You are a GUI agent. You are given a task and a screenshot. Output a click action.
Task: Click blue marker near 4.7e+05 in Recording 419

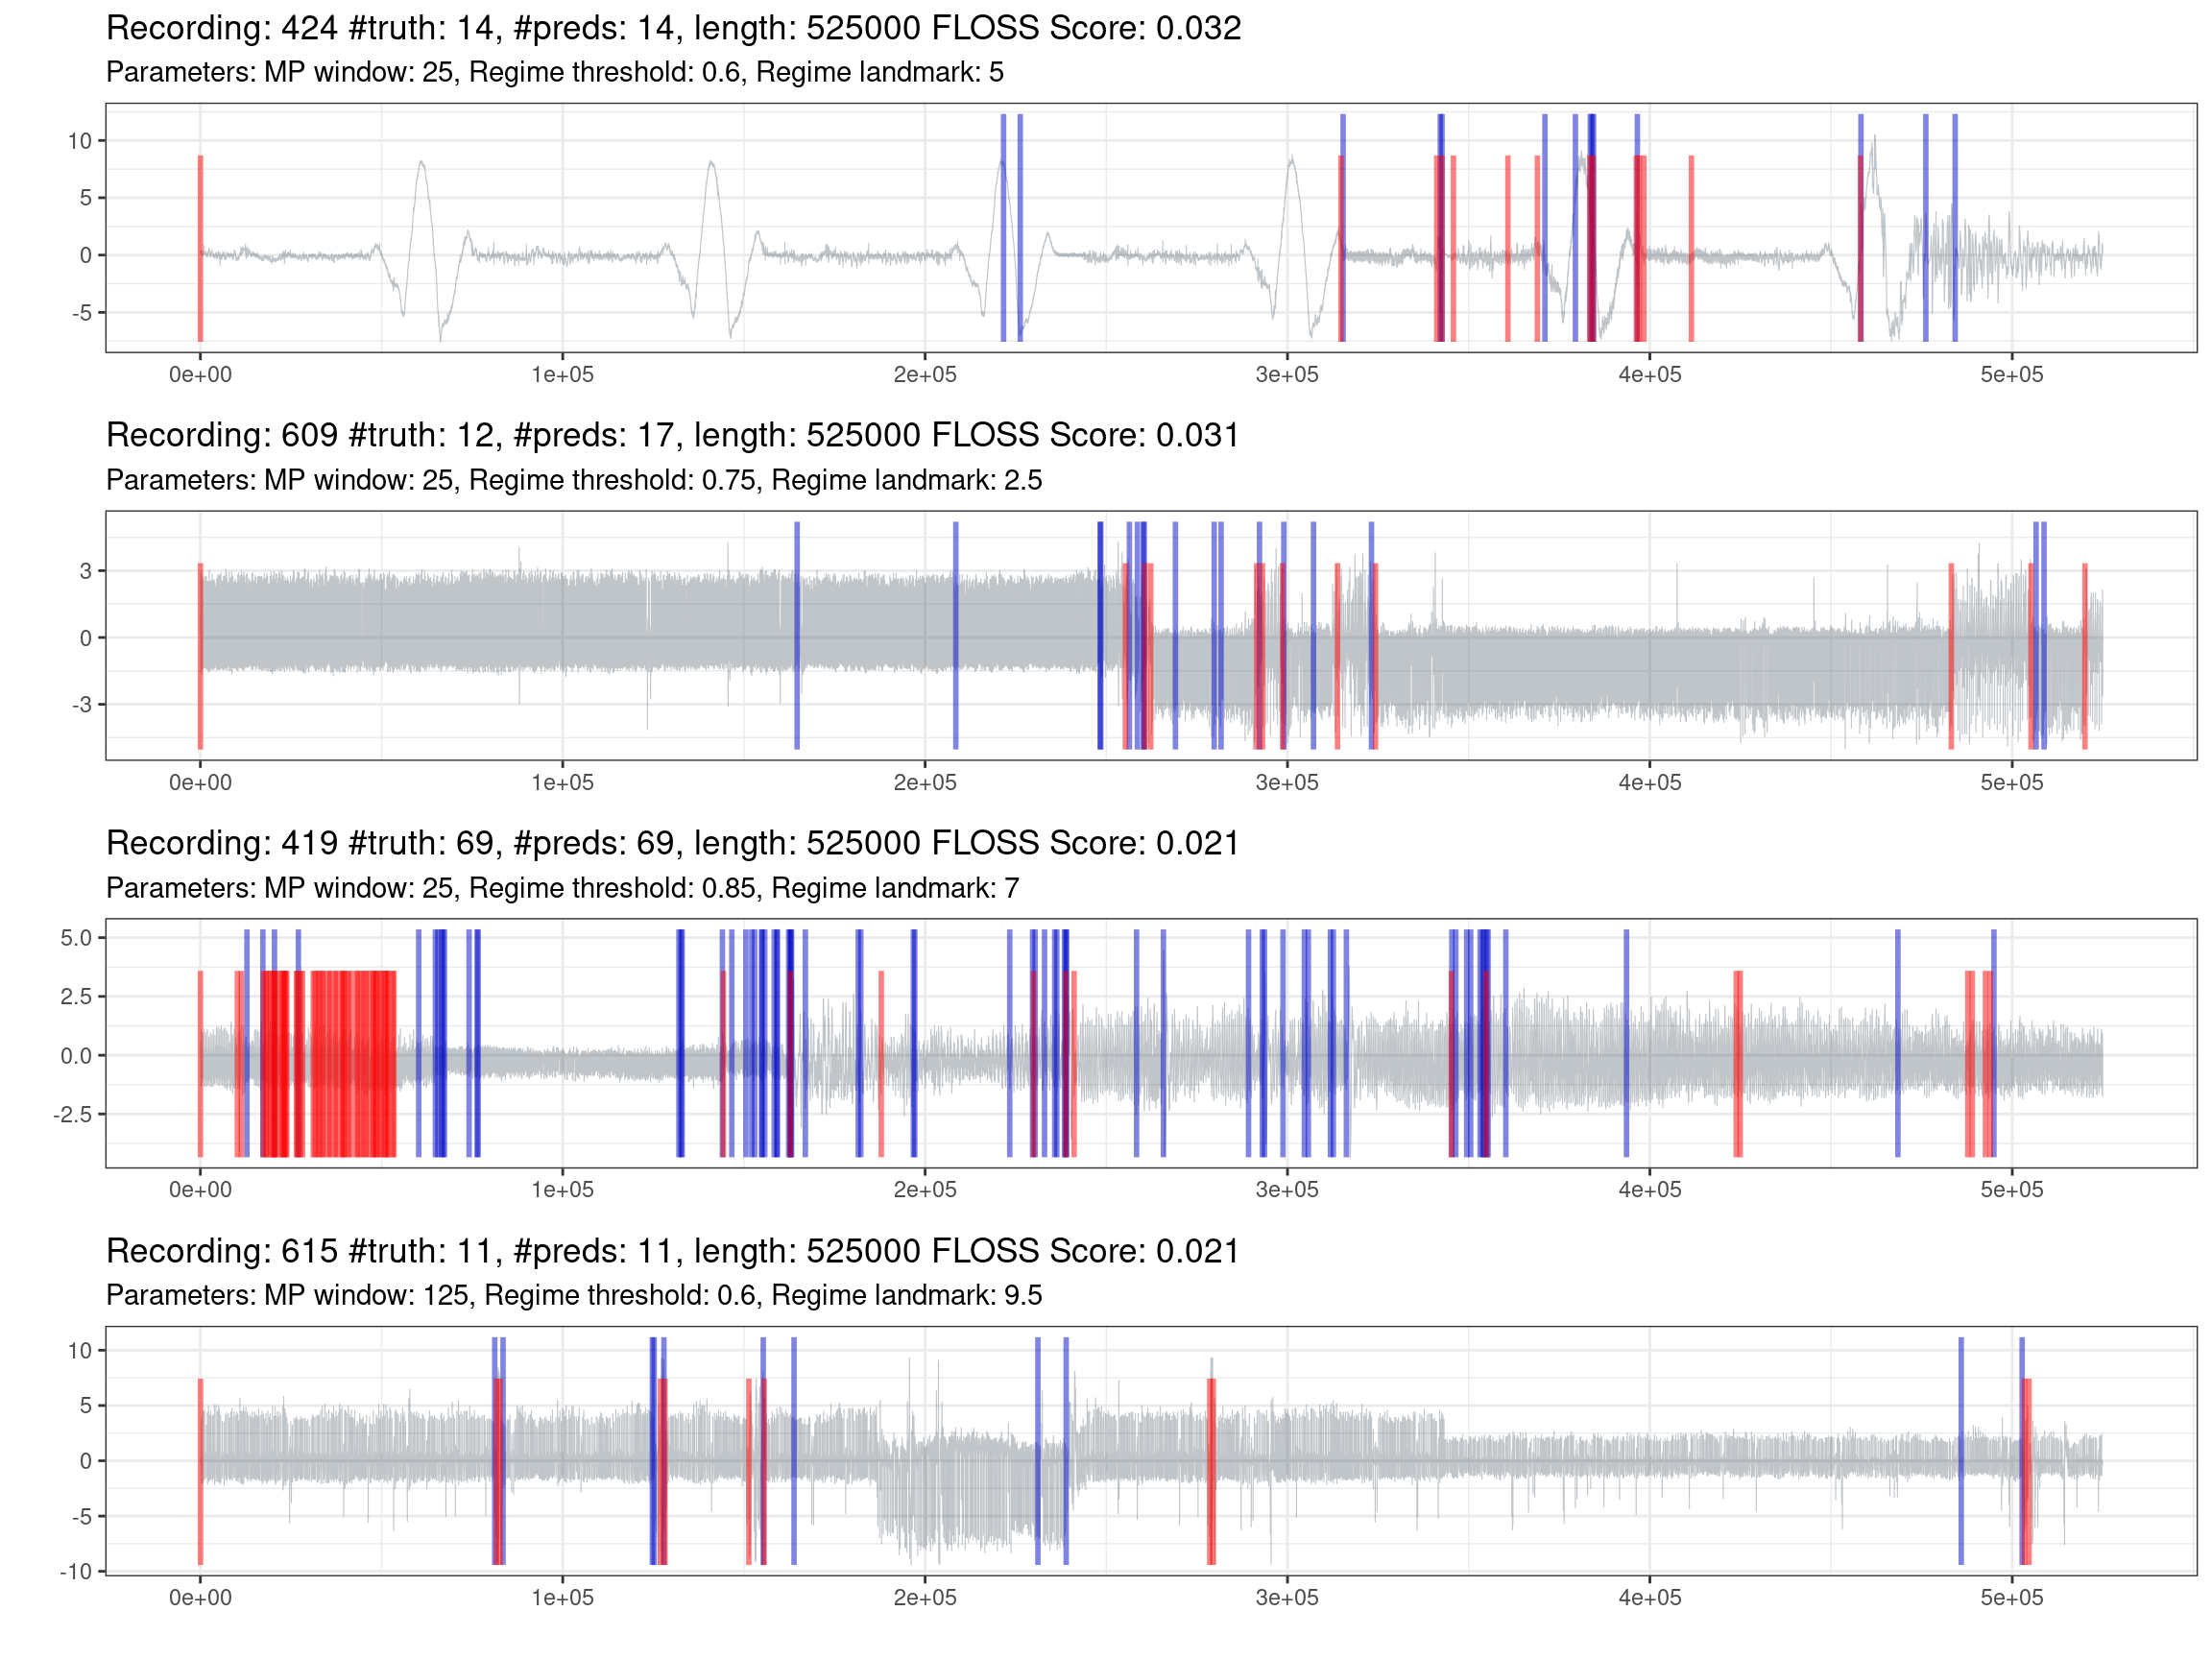1898,1044
